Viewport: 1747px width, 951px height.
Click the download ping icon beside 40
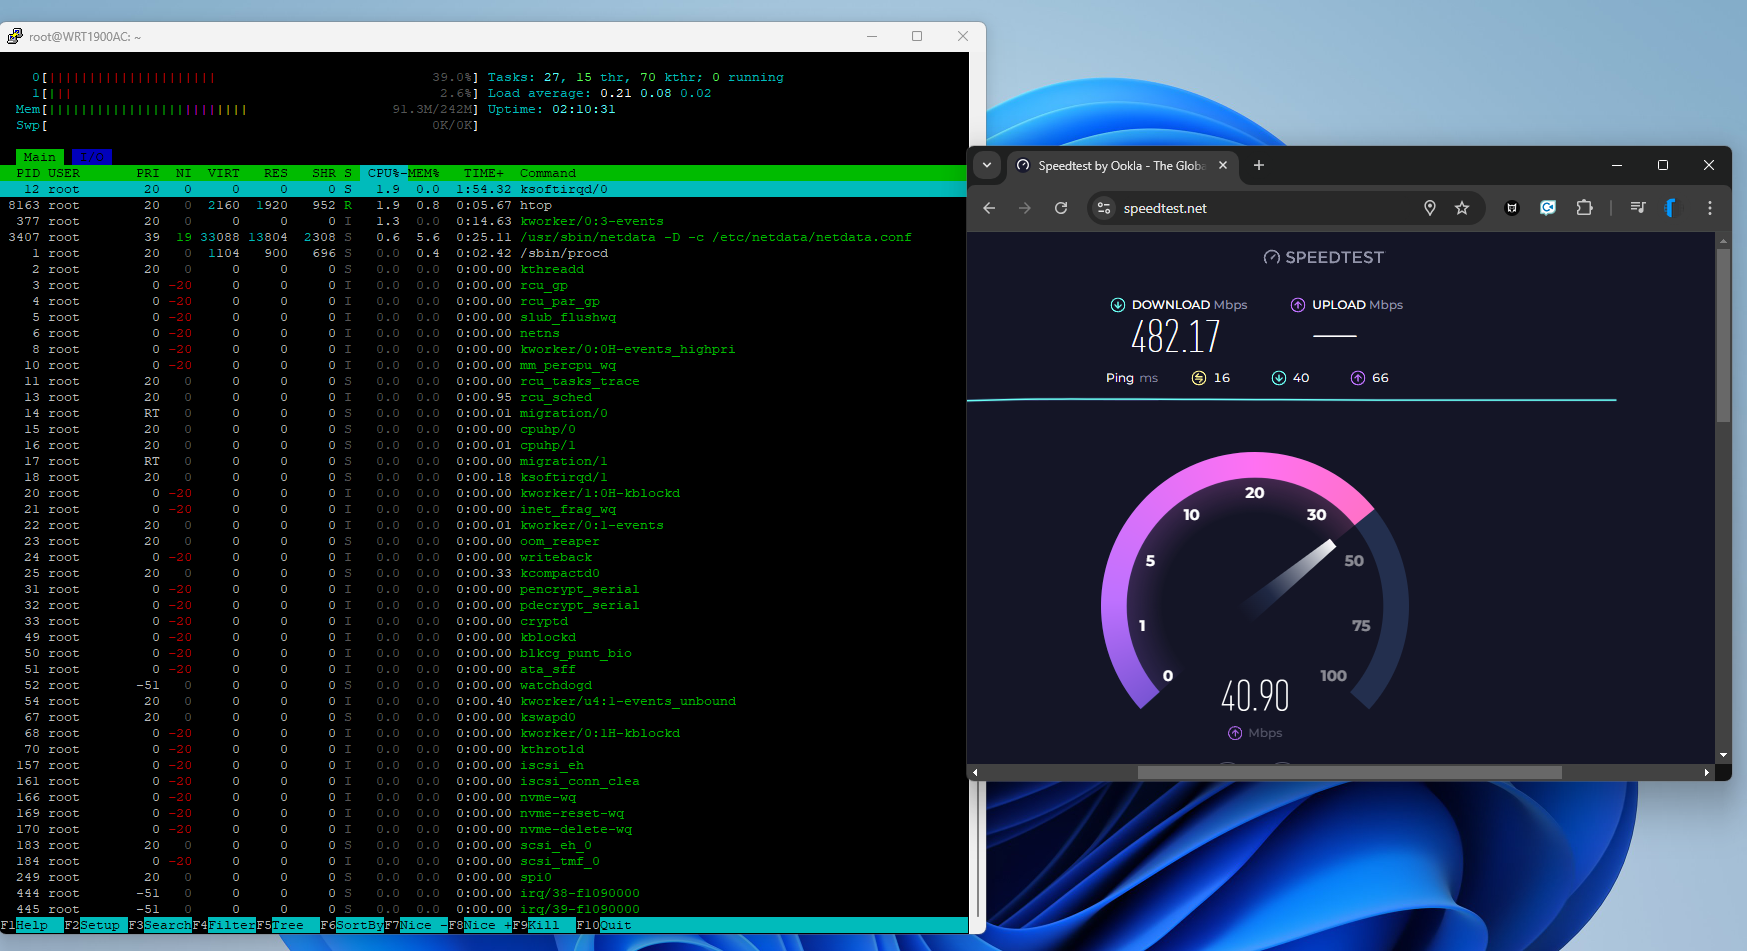[x=1279, y=378]
